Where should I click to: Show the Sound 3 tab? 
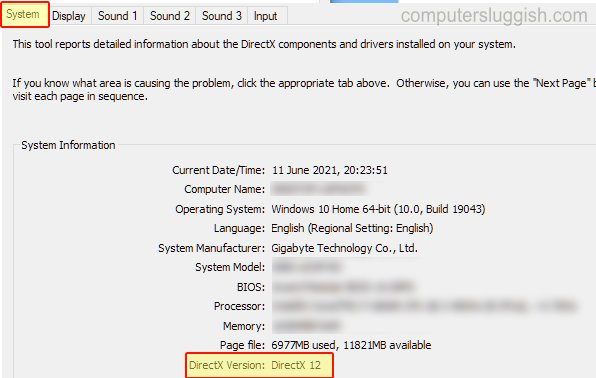pos(222,16)
